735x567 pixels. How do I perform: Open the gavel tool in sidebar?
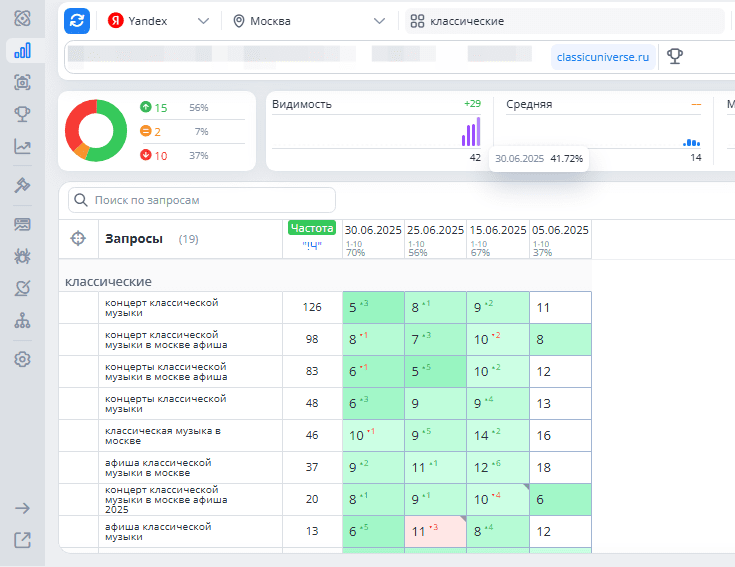[22, 185]
